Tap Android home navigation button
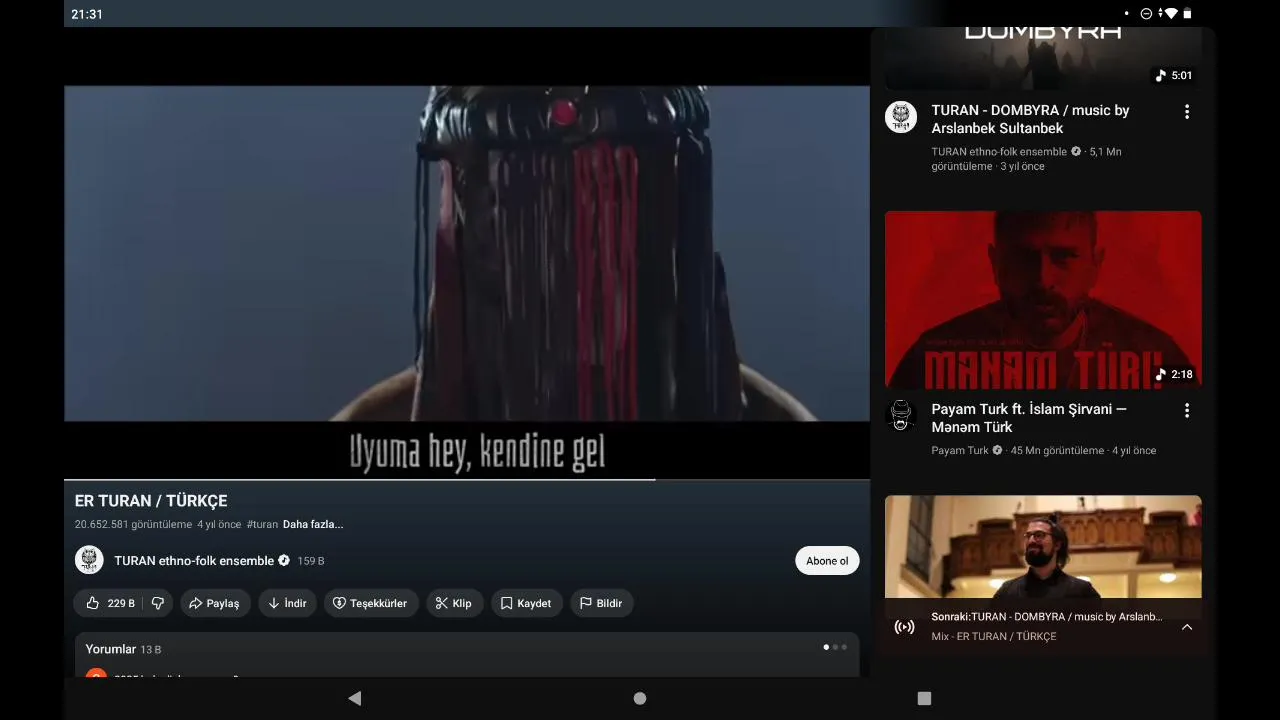The image size is (1280, 720). [x=640, y=698]
